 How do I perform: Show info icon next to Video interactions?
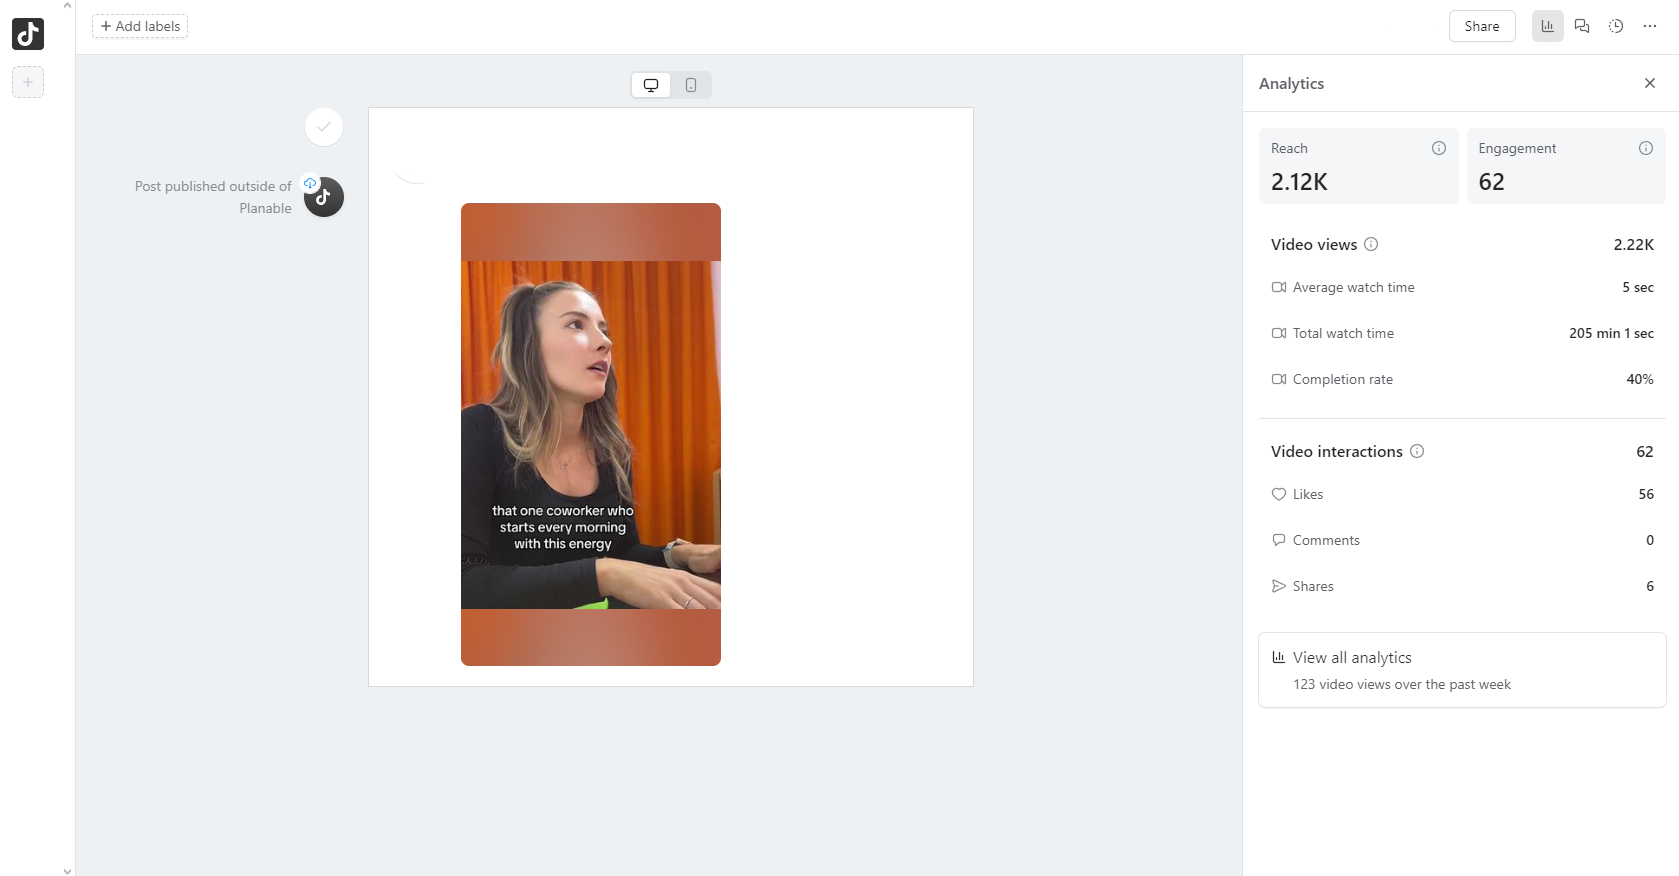1416,451
